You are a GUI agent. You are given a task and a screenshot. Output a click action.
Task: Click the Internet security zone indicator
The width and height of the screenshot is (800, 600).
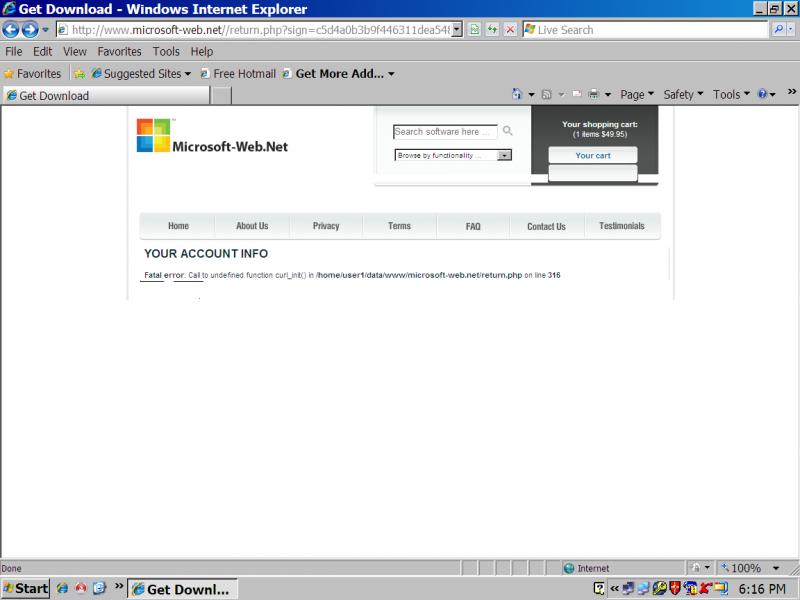(586, 568)
